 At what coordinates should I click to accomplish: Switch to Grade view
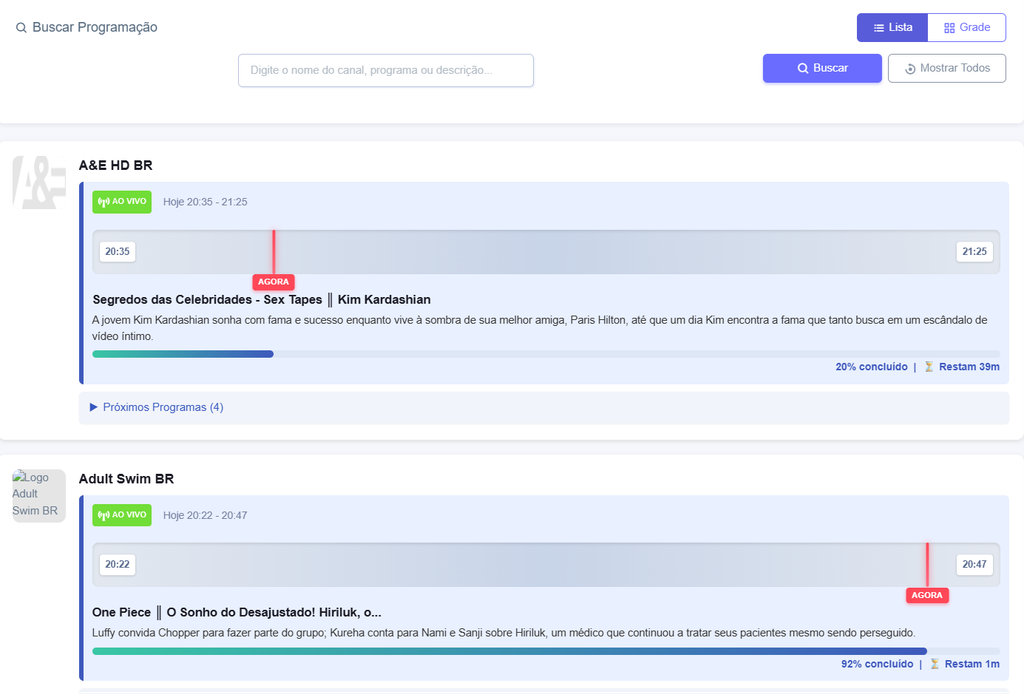[967, 27]
